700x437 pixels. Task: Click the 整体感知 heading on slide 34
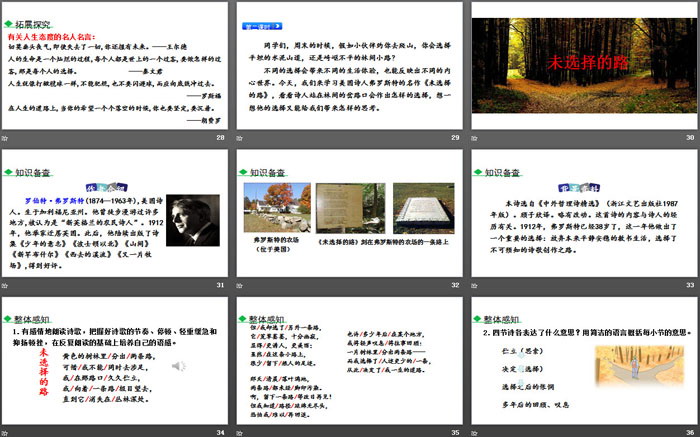(x=32, y=319)
